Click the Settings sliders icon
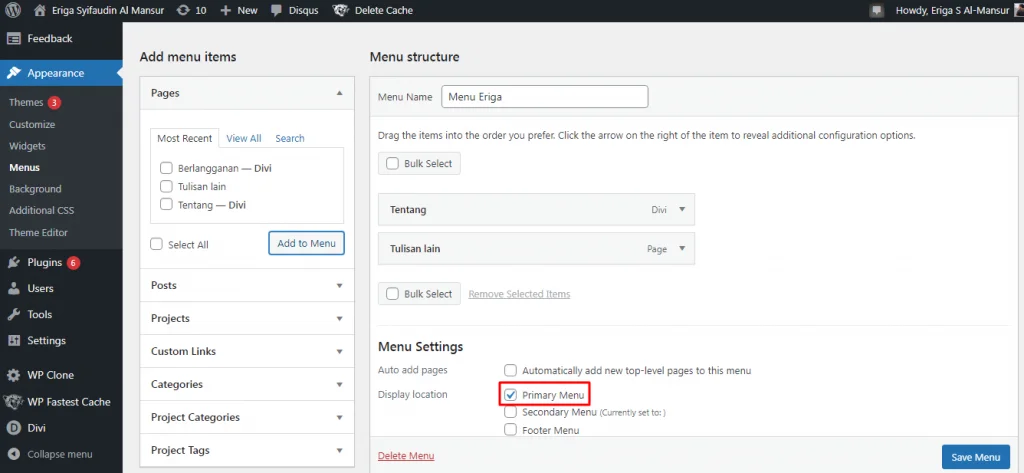 [x=13, y=341]
